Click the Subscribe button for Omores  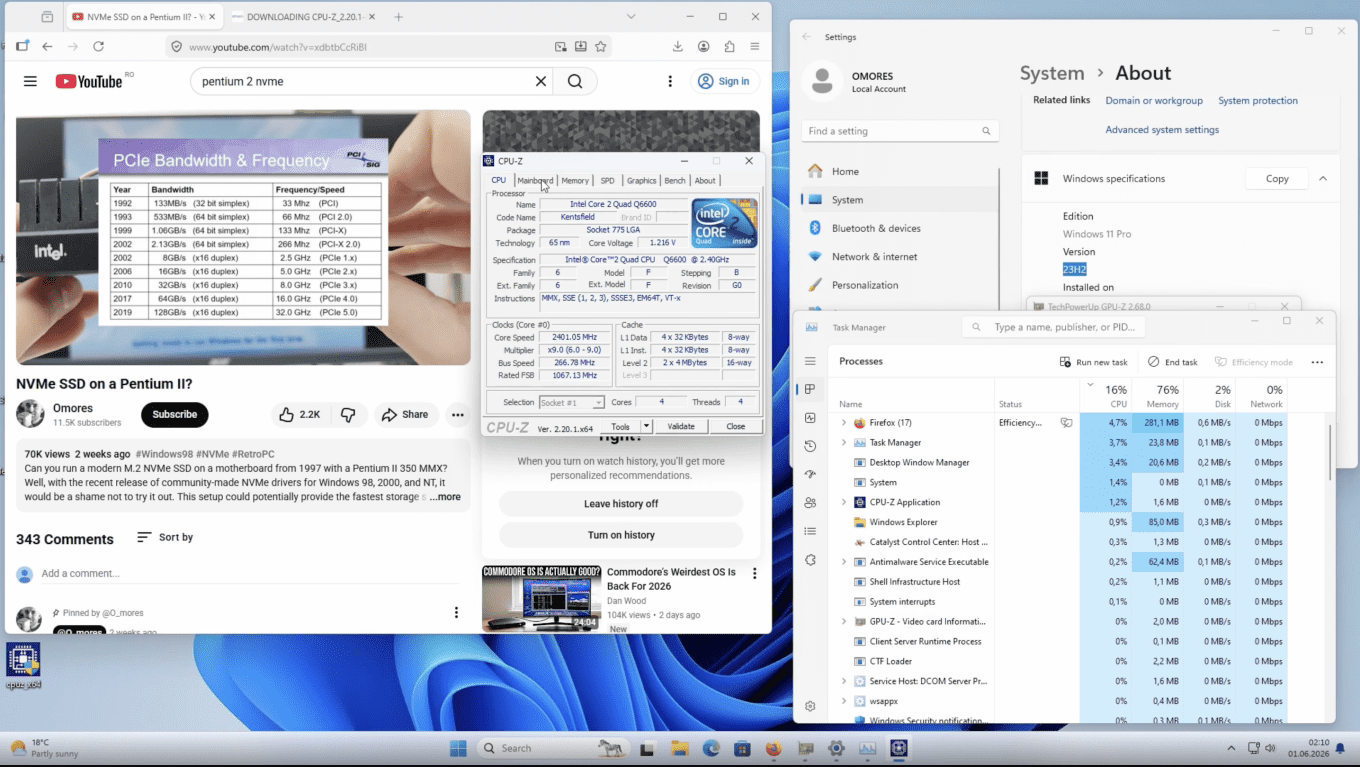point(175,414)
